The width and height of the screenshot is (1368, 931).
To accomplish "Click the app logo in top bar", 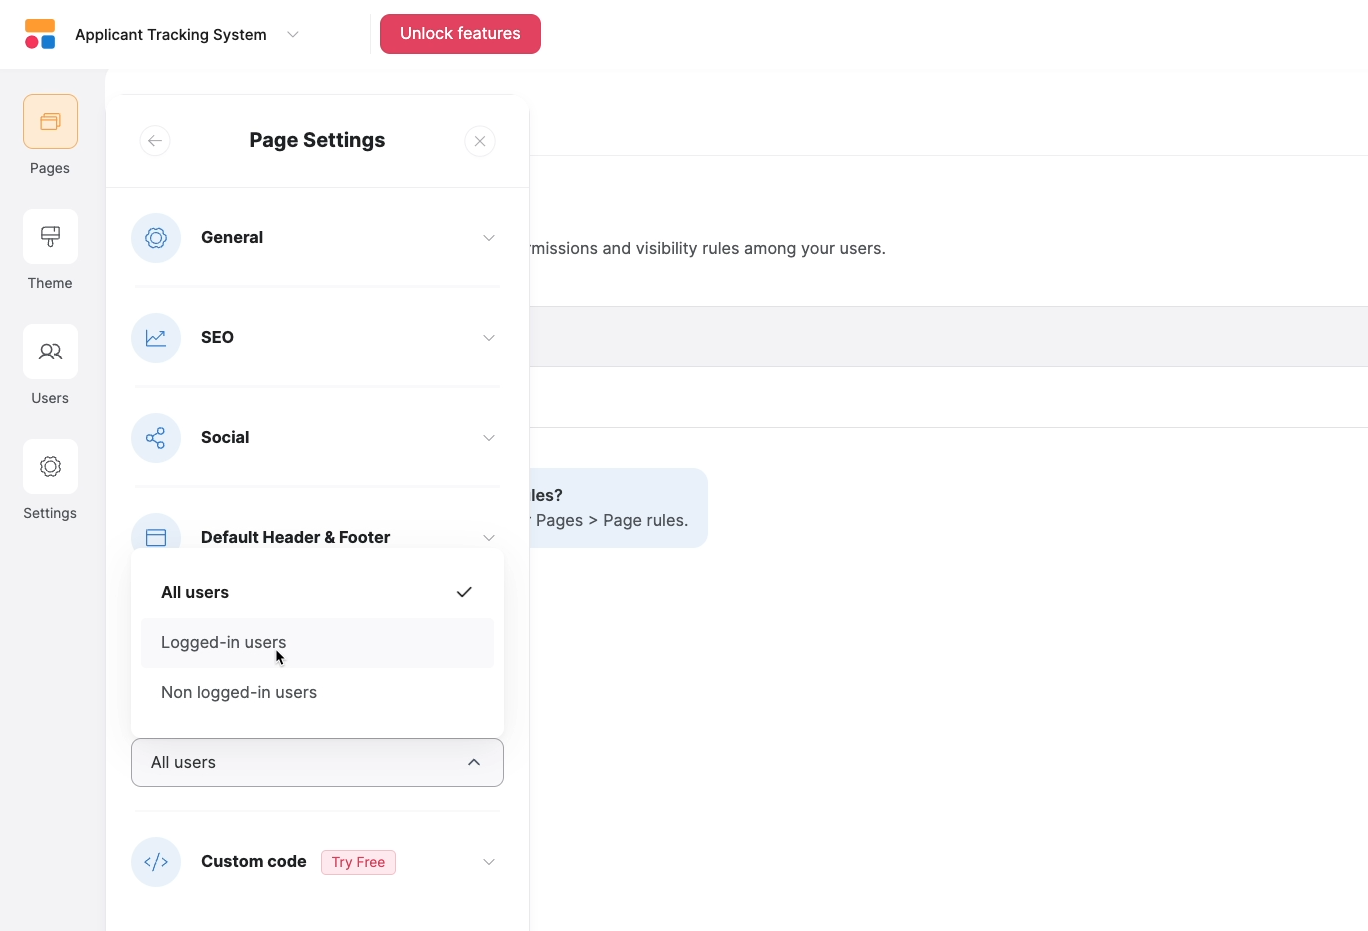I will pyautogui.click(x=40, y=34).
